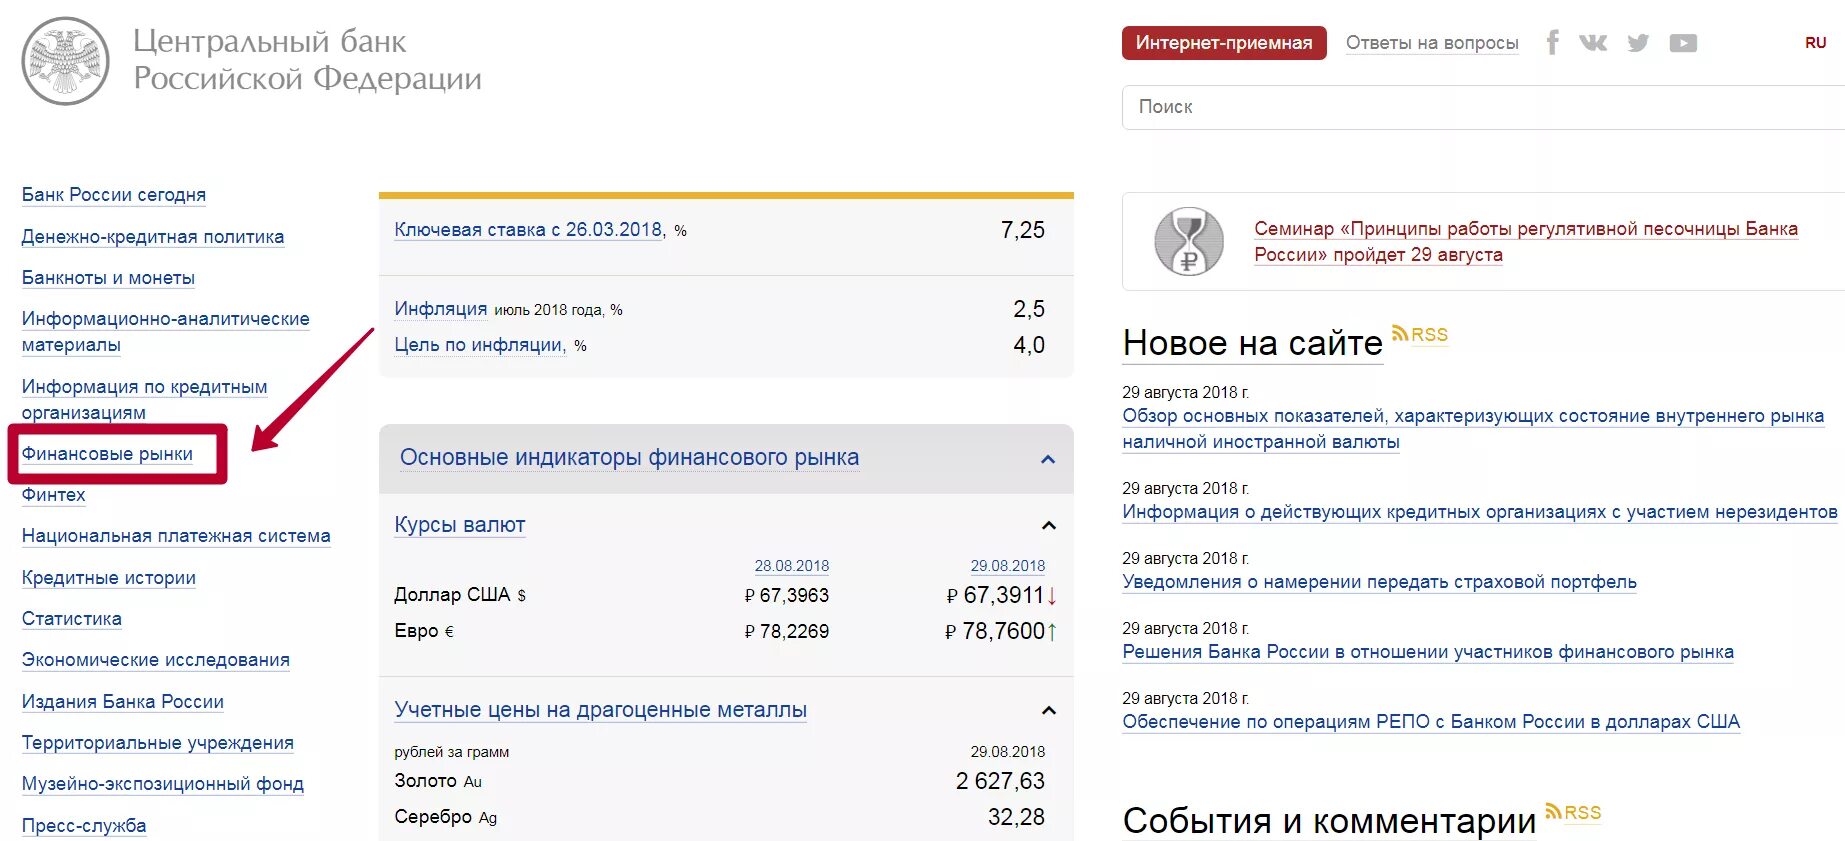Open Пресс-служба sidebar link
This screenshot has width=1845, height=841.
point(84,826)
